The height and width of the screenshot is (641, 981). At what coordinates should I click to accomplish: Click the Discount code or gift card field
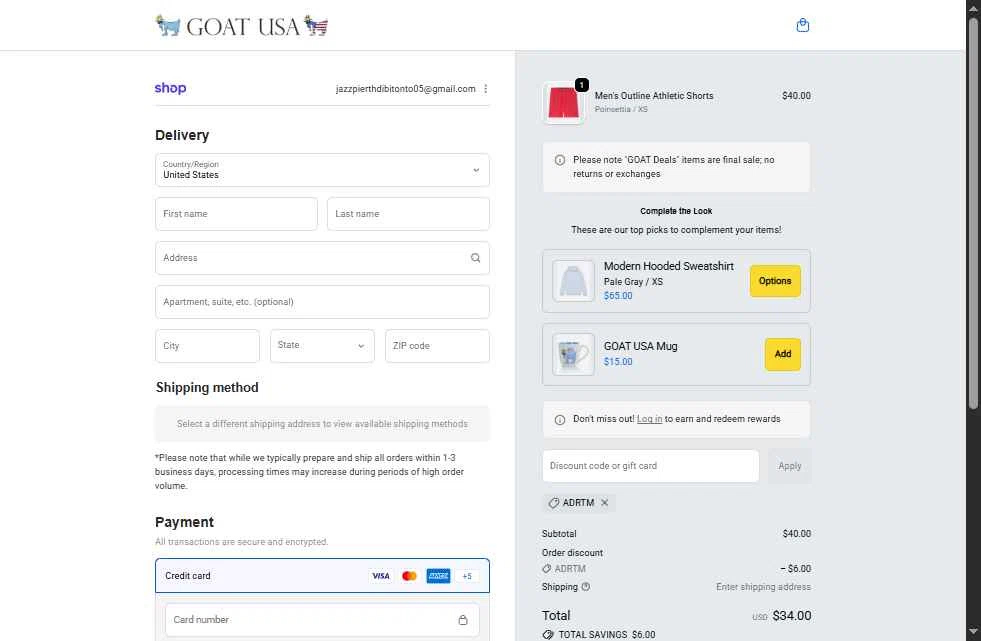click(651, 466)
